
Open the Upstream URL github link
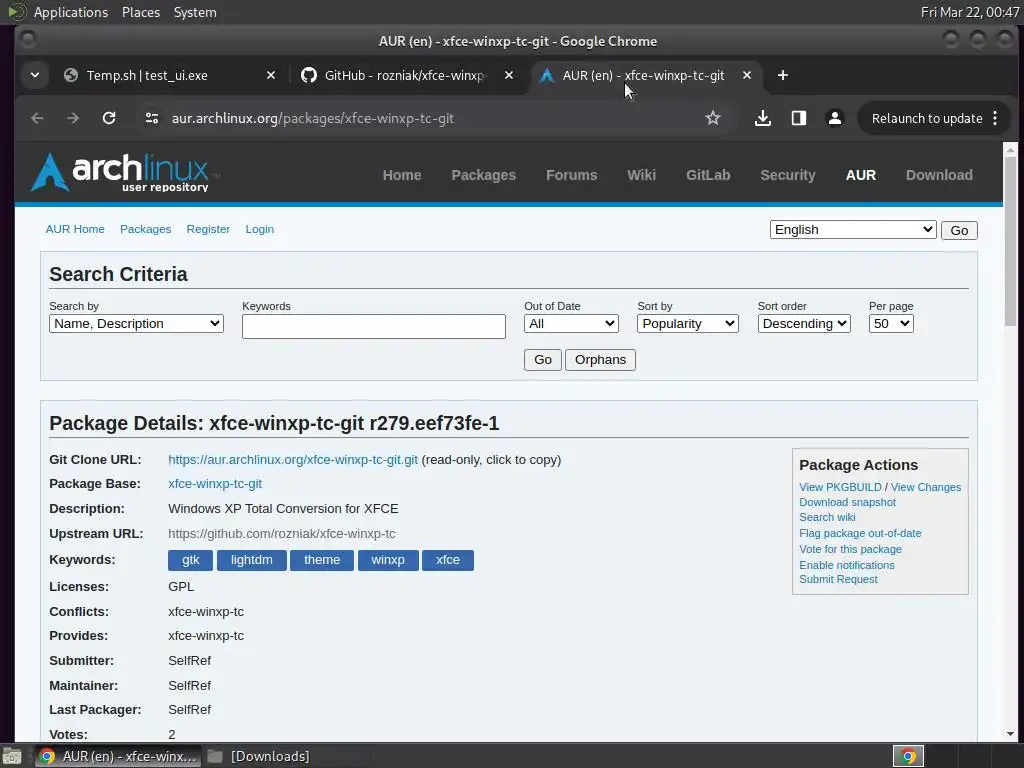coord(281,534)
